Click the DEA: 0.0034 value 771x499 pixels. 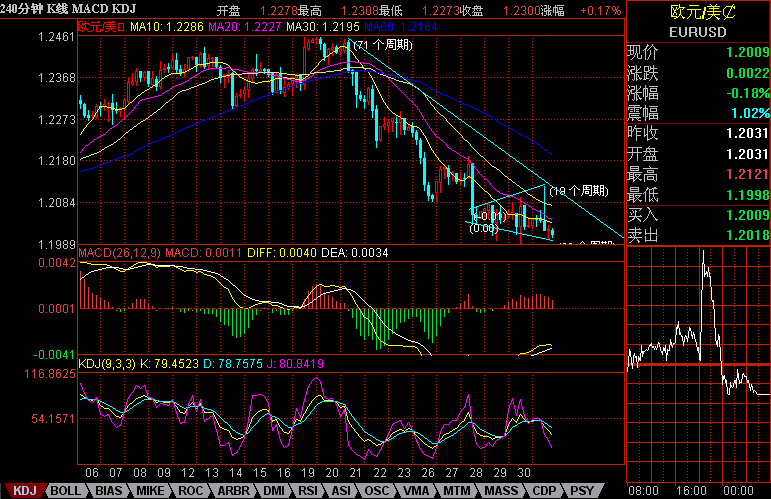[x=355, y=253]
